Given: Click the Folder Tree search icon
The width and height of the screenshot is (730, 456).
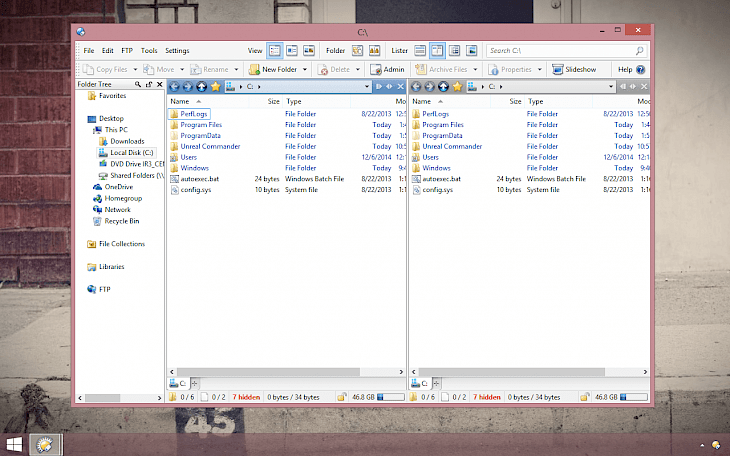Looking at the screenshot, I should click(x=138, y=84).
